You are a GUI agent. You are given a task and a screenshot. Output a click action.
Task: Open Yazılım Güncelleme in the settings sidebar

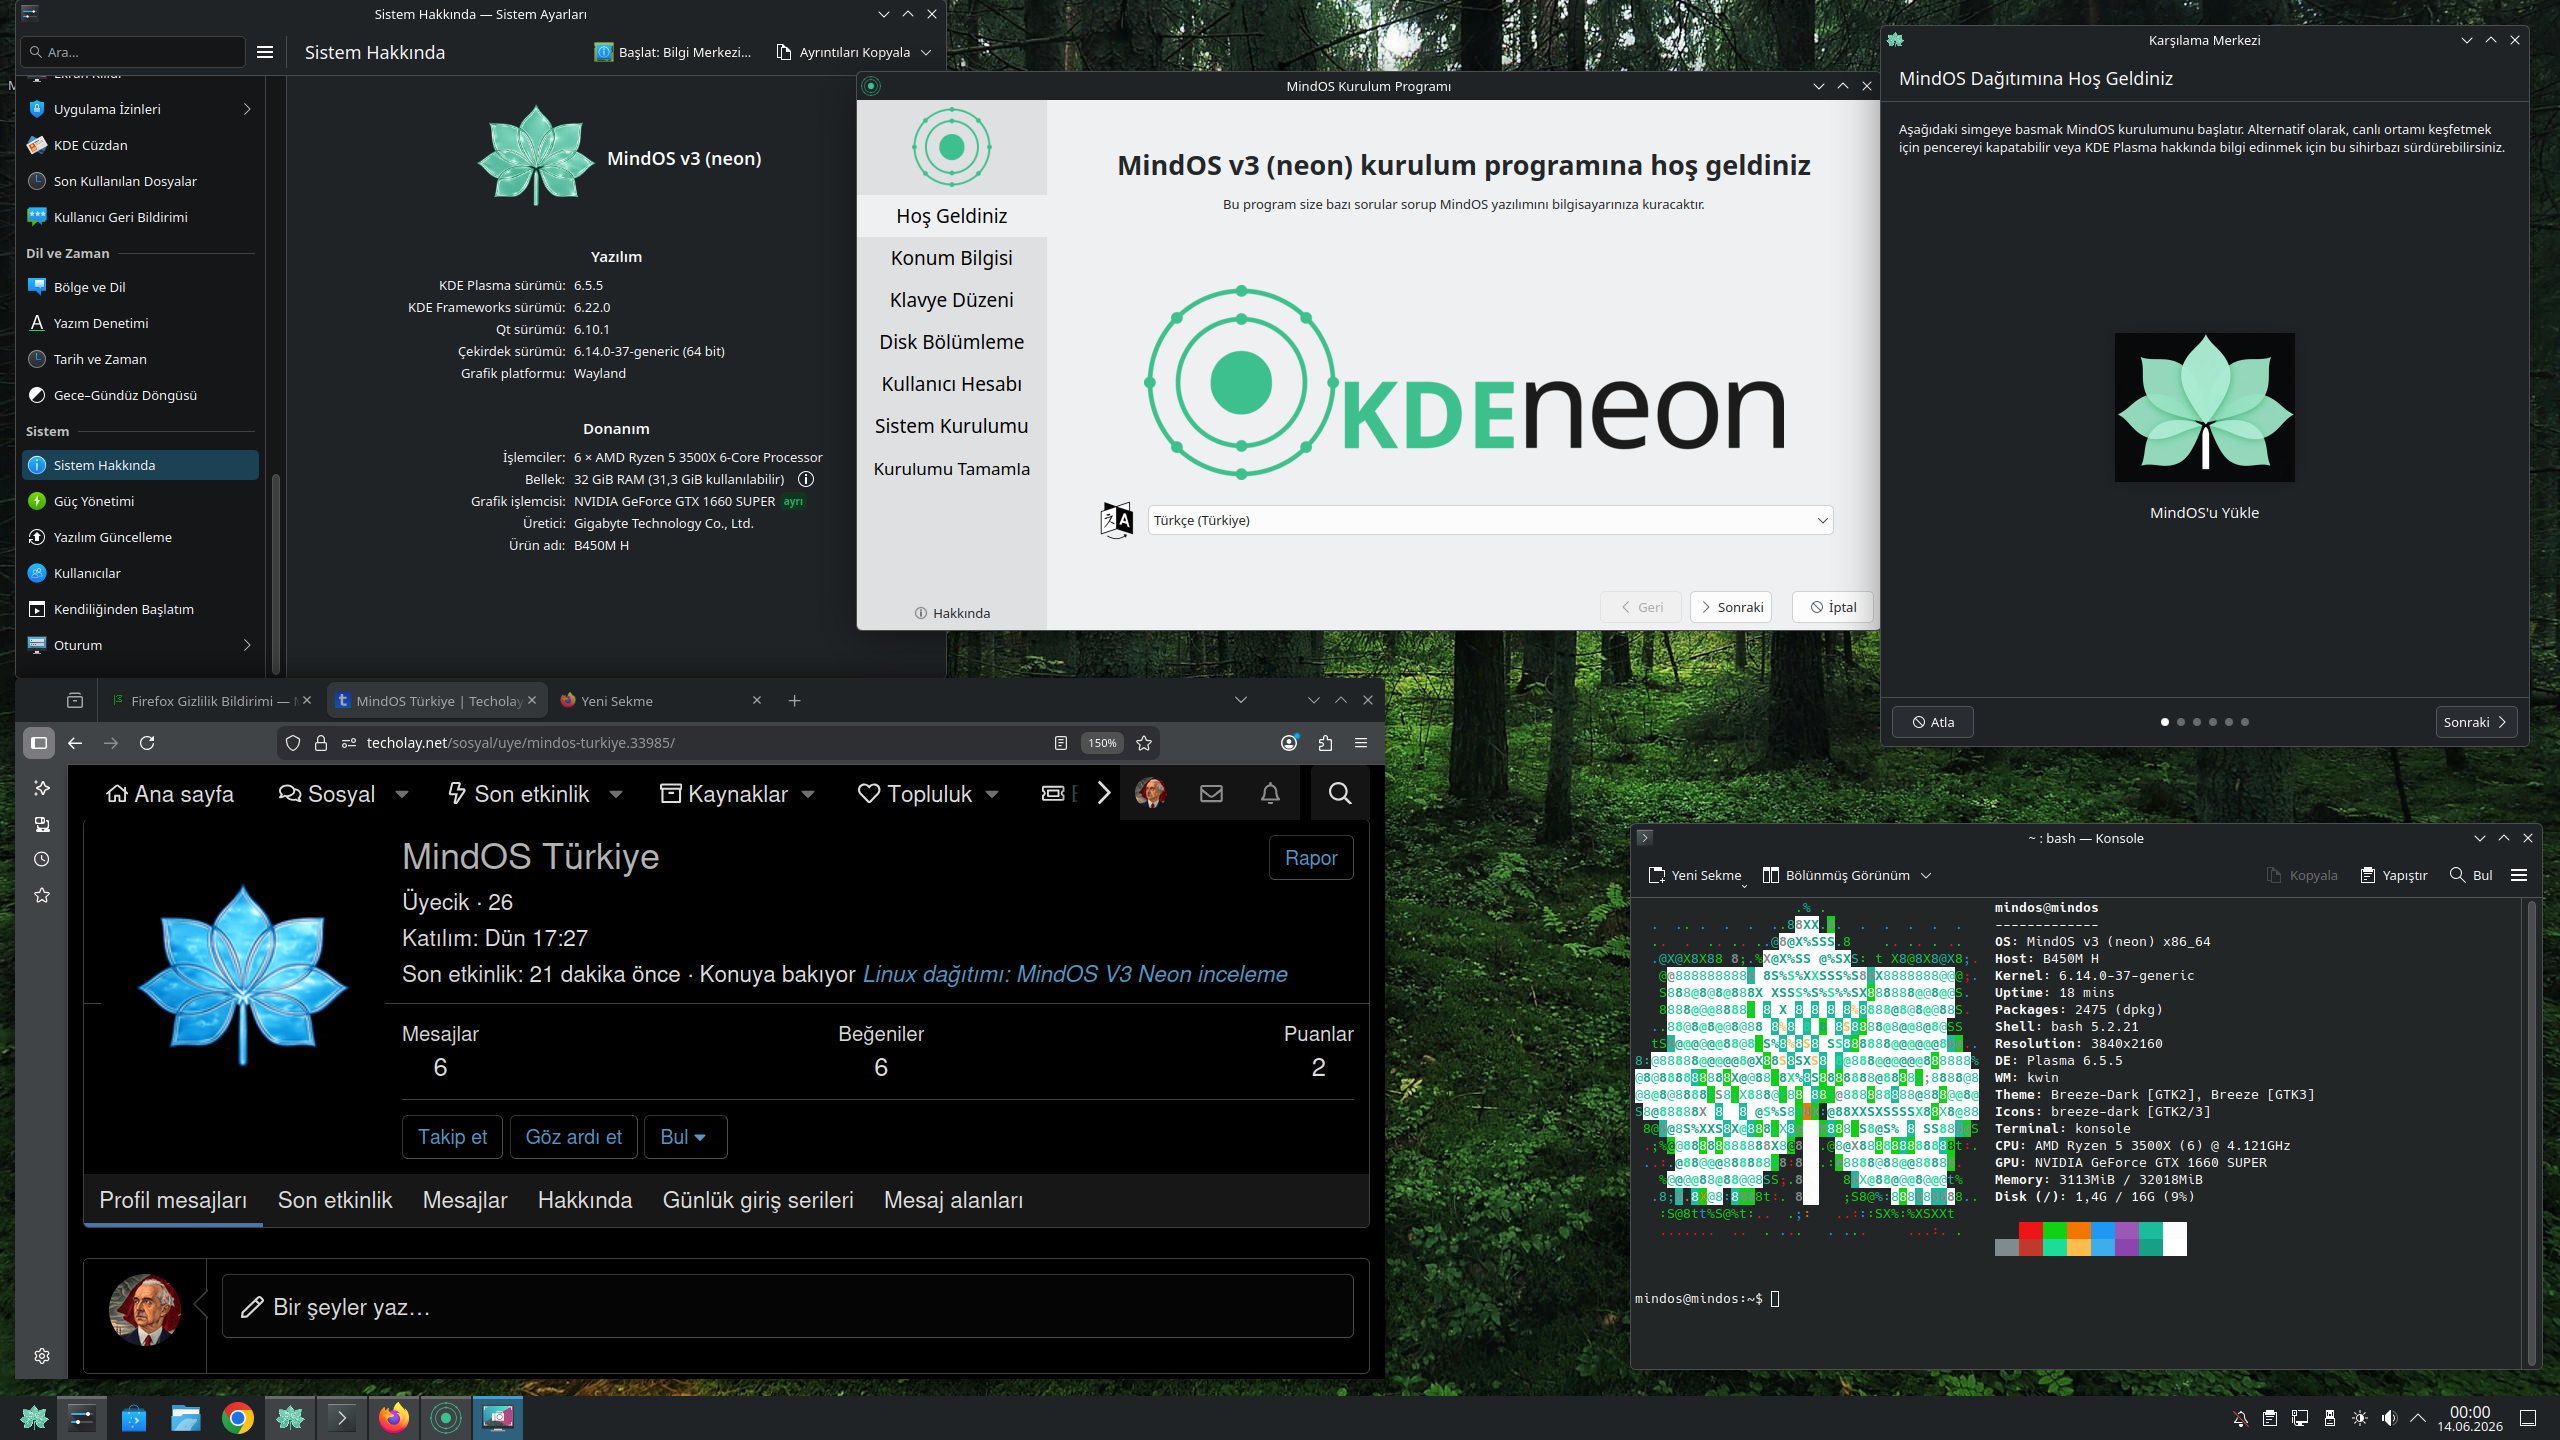[x=140, y=537]
